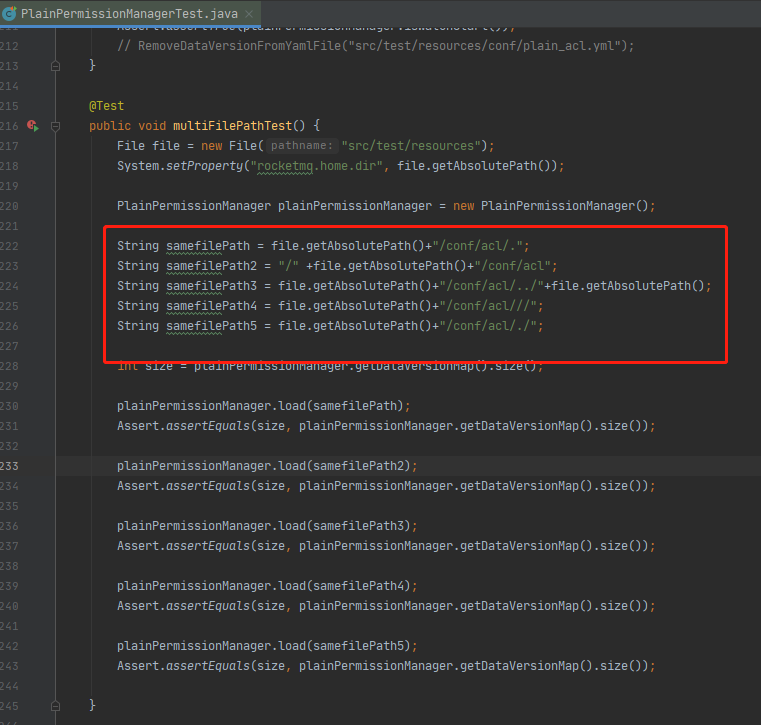Screen dimensions: 761x725
Task: Click load(samefilePath3) call on line 236
Action: [344, 526]
